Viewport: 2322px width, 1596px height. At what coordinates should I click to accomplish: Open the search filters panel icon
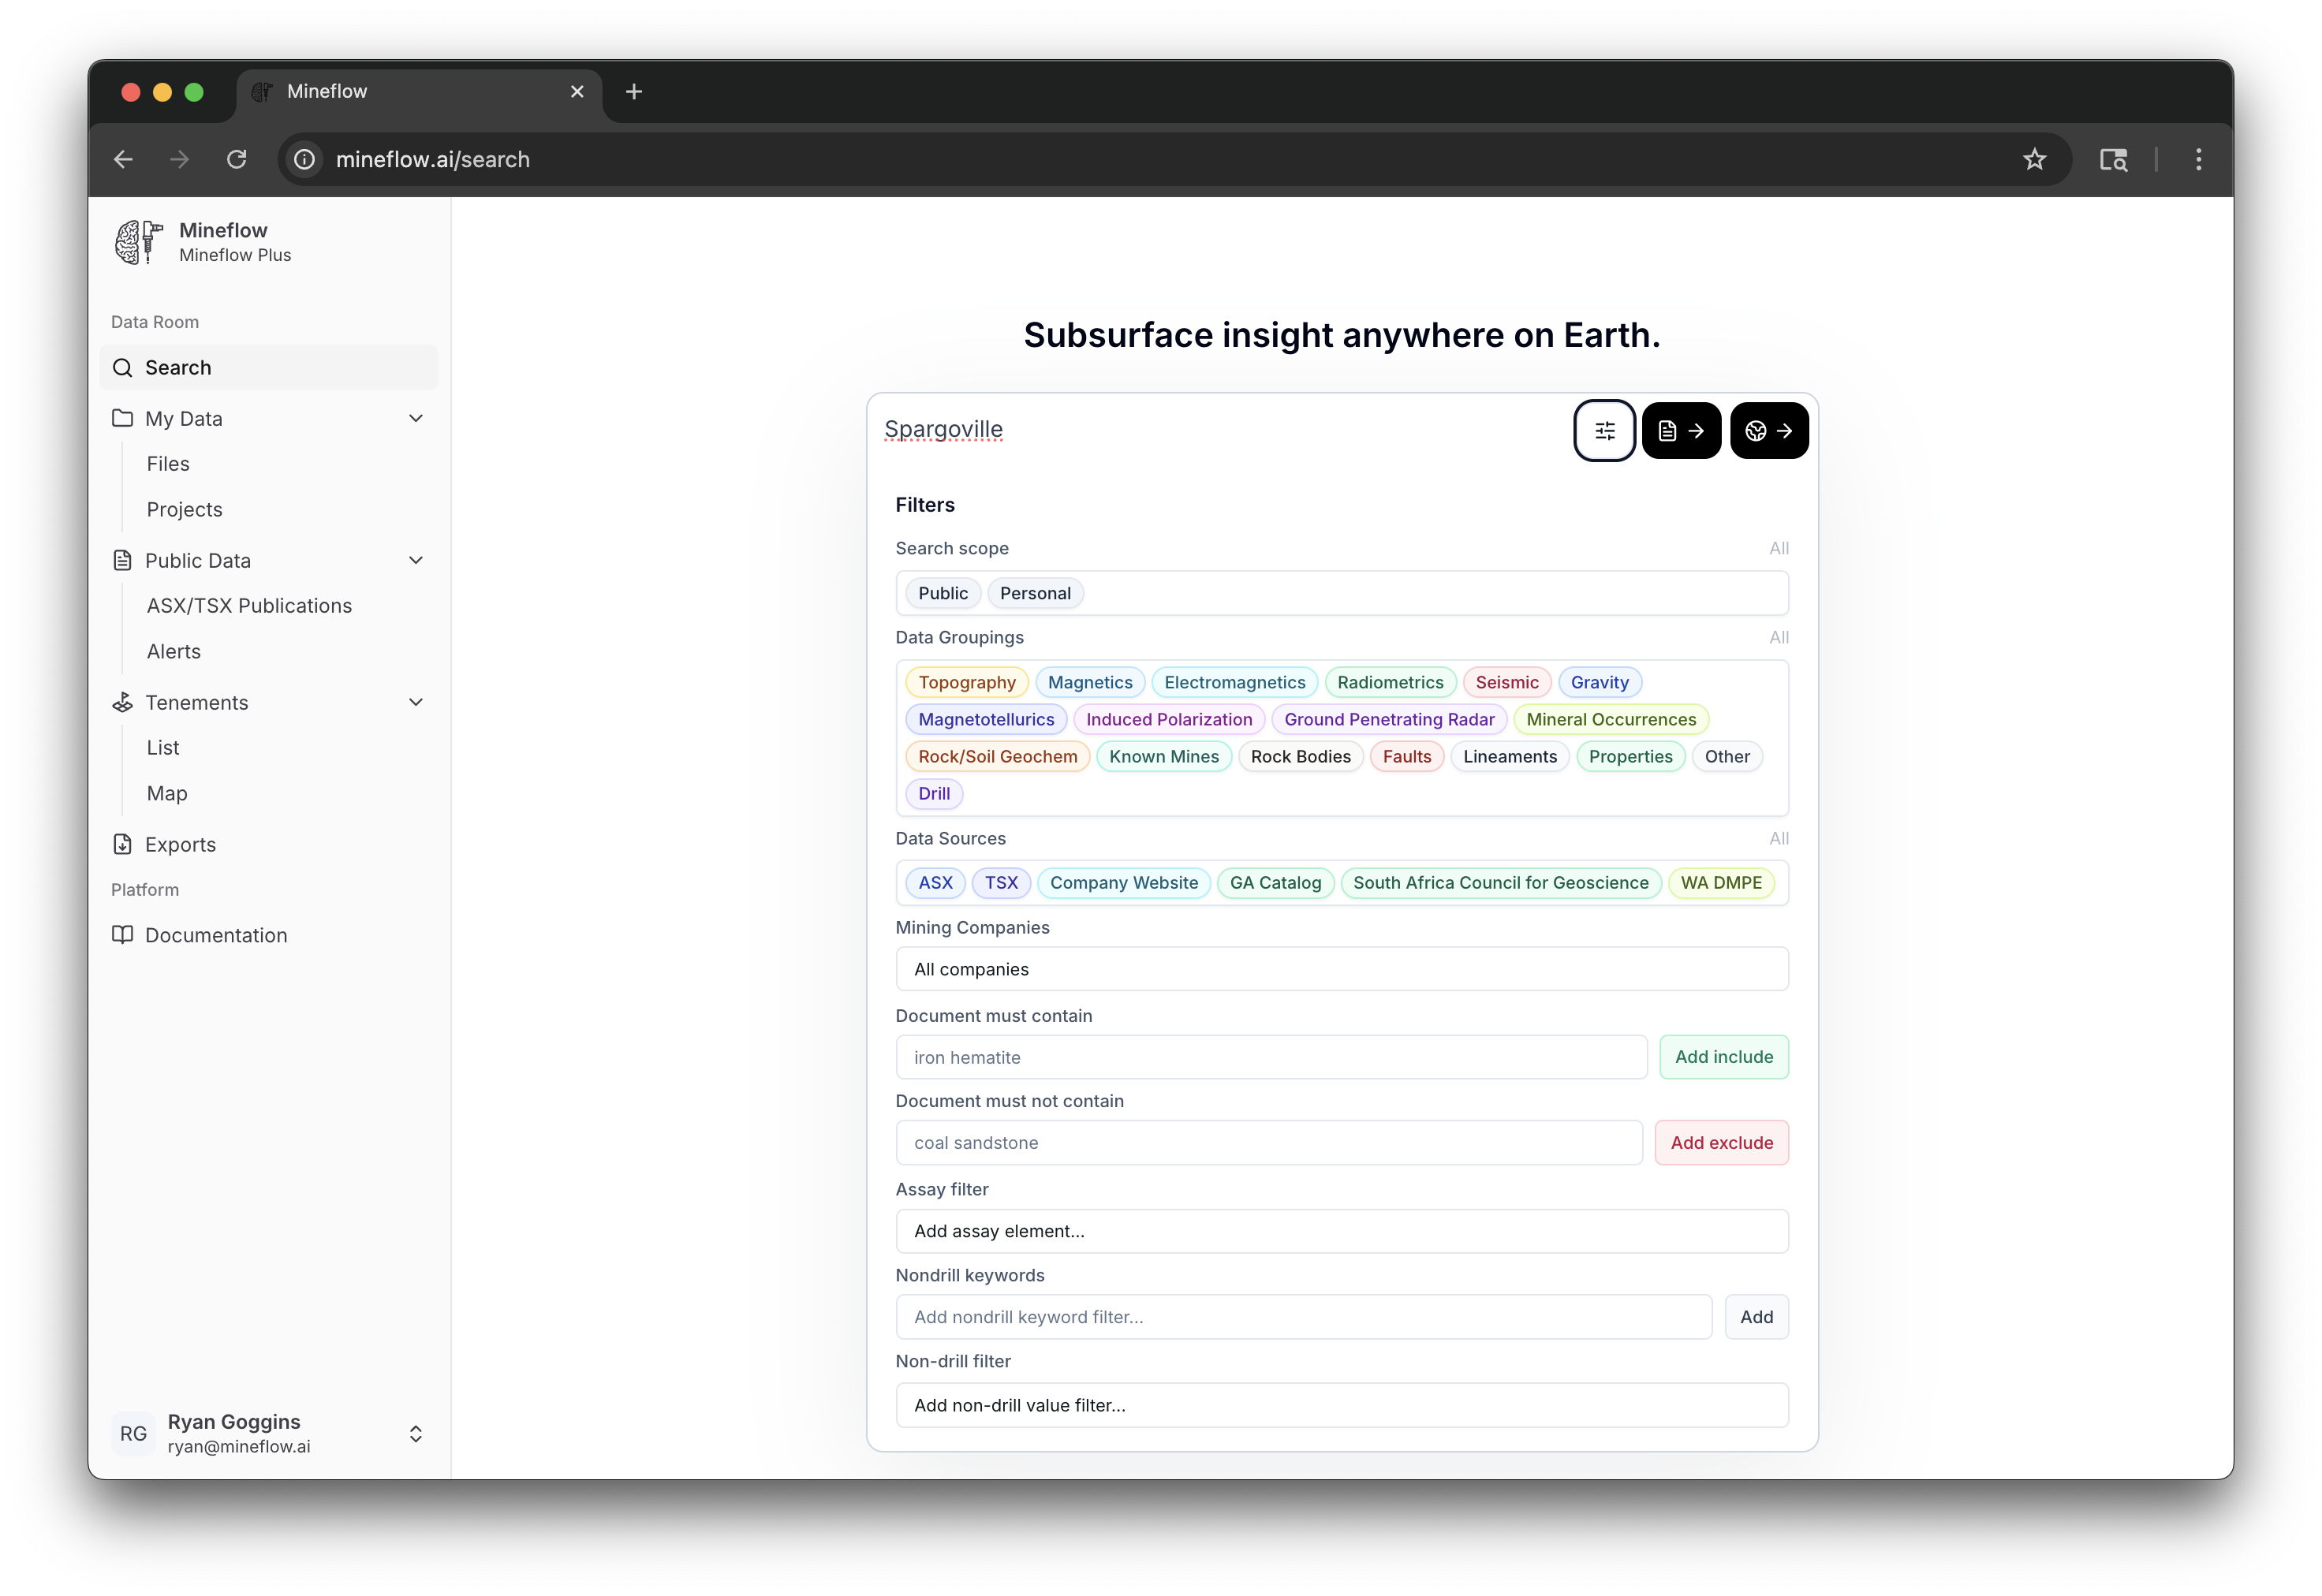coord(1604,430)
